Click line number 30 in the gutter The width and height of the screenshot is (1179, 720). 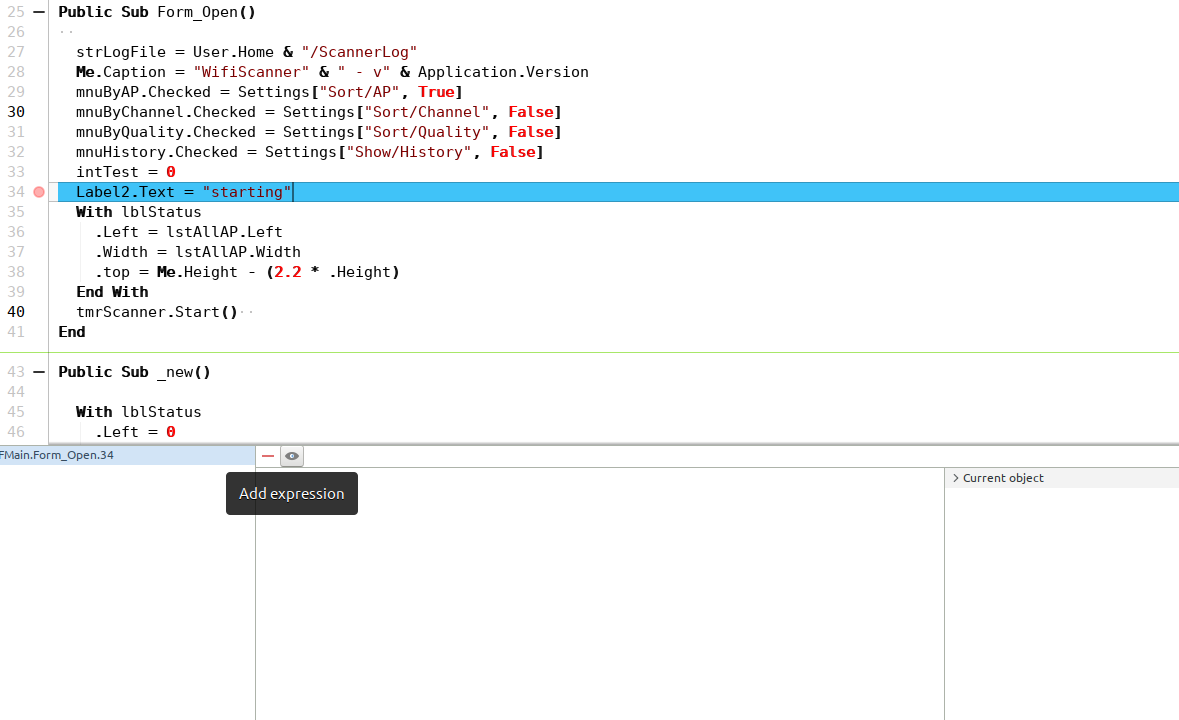(16, 112)
